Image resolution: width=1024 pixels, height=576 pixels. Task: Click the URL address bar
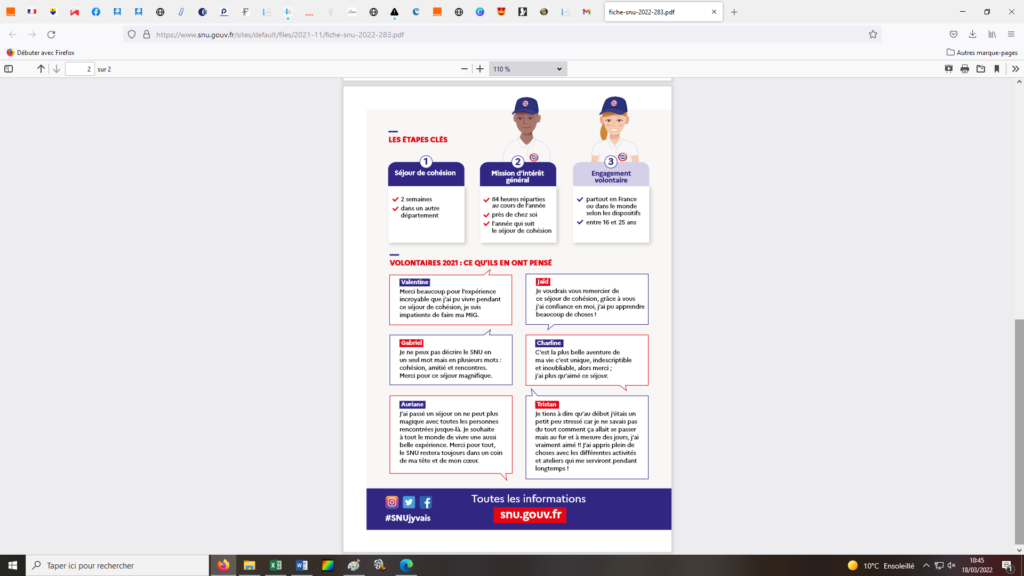(x=500, y=33)
